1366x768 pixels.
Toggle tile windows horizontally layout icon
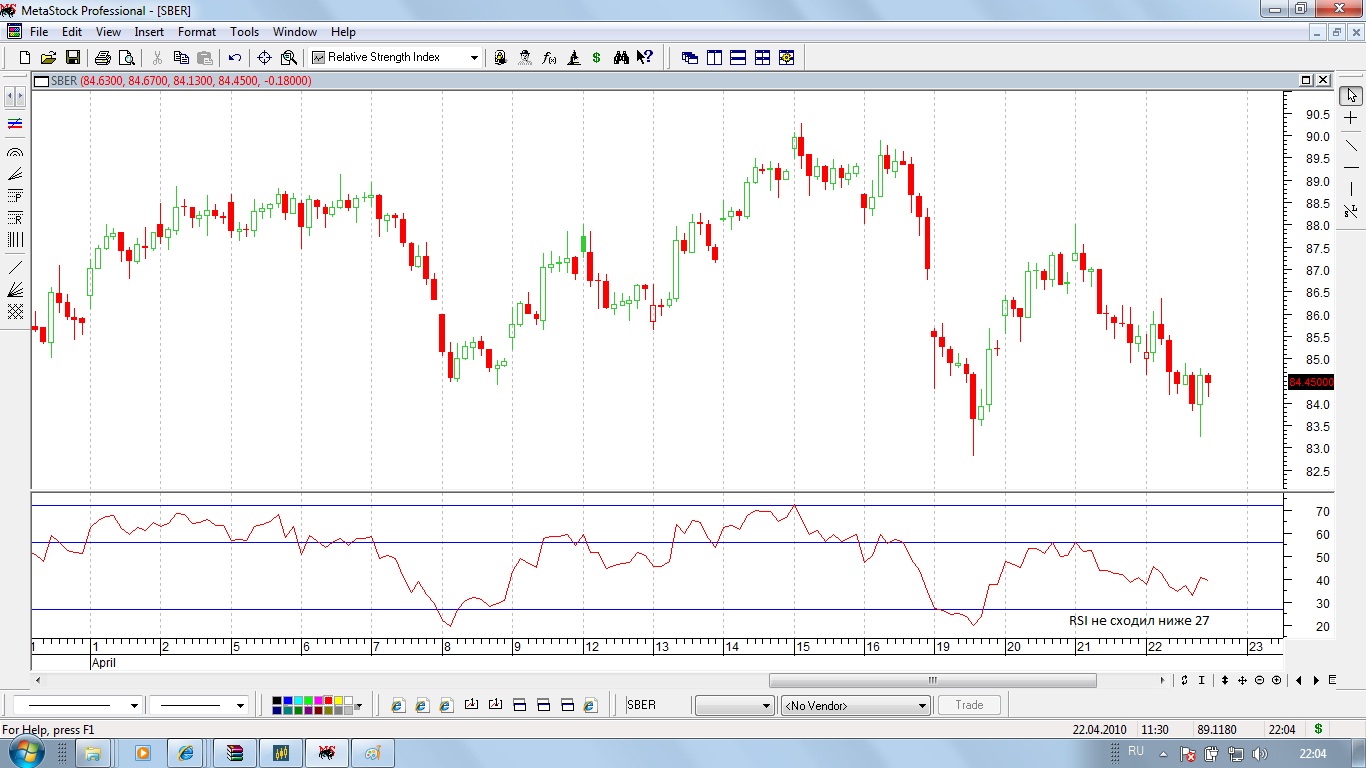coord(738,58)
